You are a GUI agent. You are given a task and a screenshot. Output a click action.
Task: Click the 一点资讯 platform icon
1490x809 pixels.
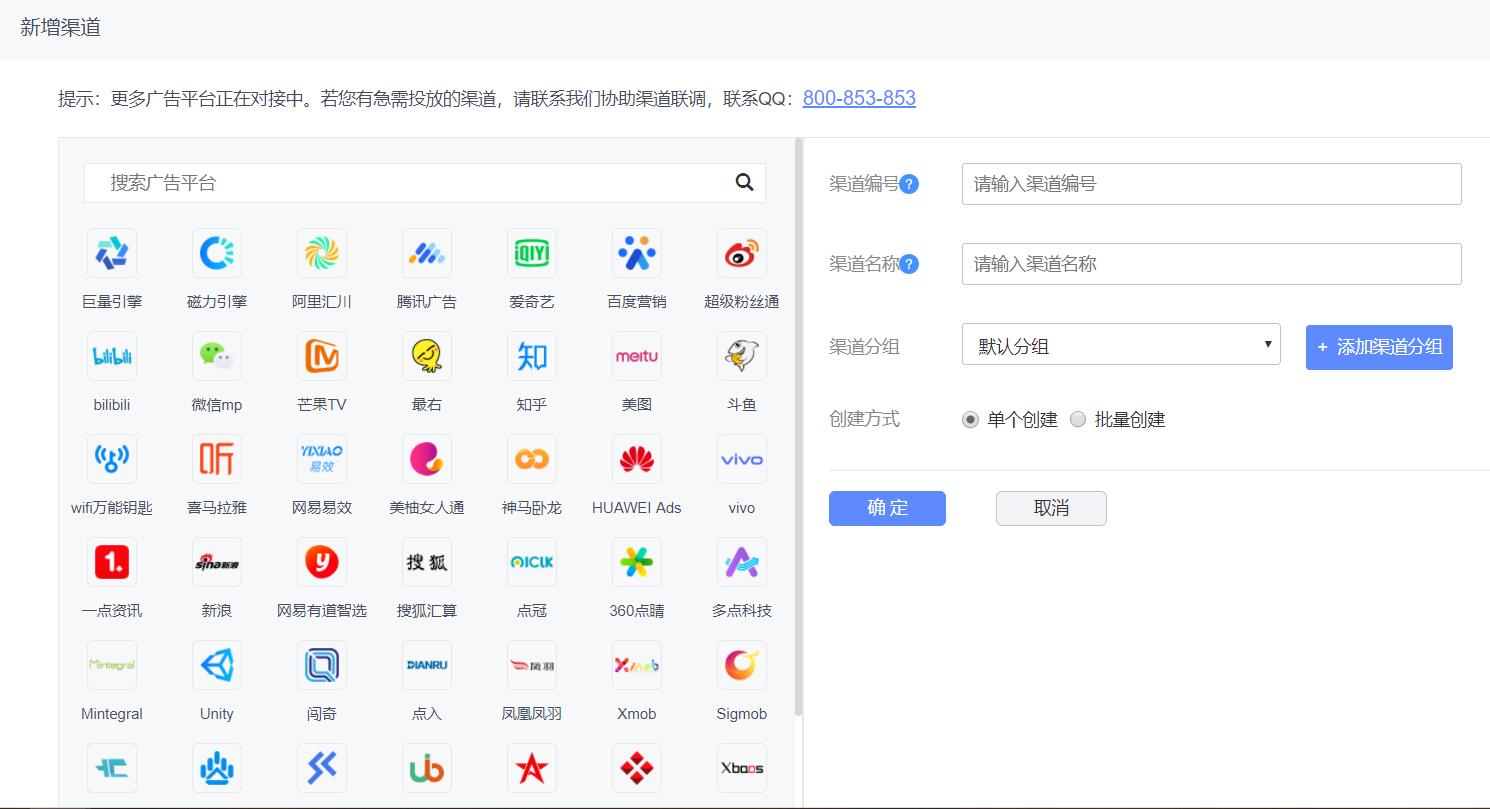coord(112,562)
